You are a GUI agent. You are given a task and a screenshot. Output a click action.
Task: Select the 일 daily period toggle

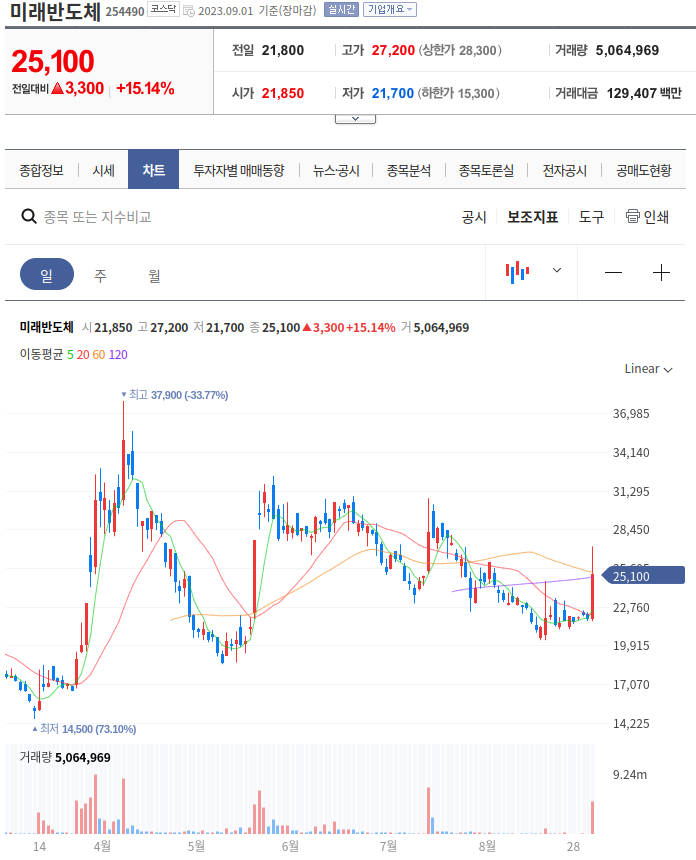47,274
